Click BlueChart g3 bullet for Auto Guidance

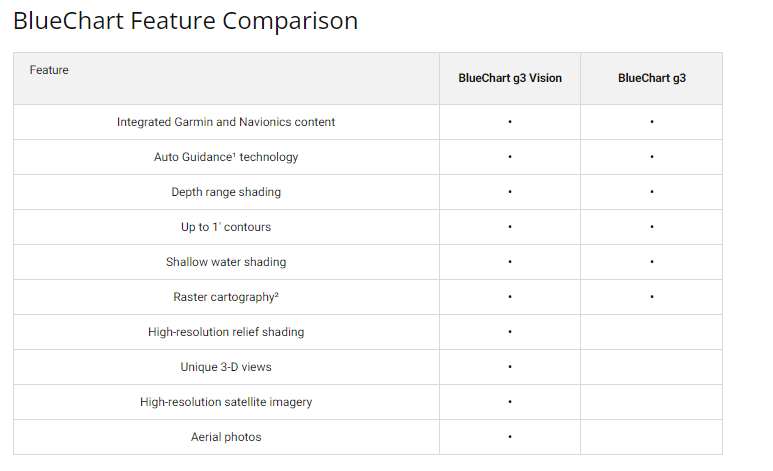click(x=652, y=157)
